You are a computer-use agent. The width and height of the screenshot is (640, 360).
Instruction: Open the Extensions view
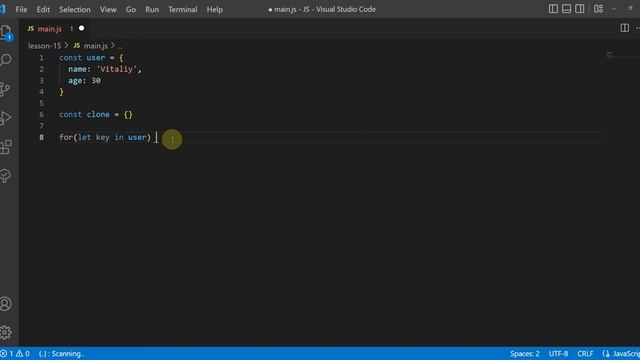click(x=6, y=147)
